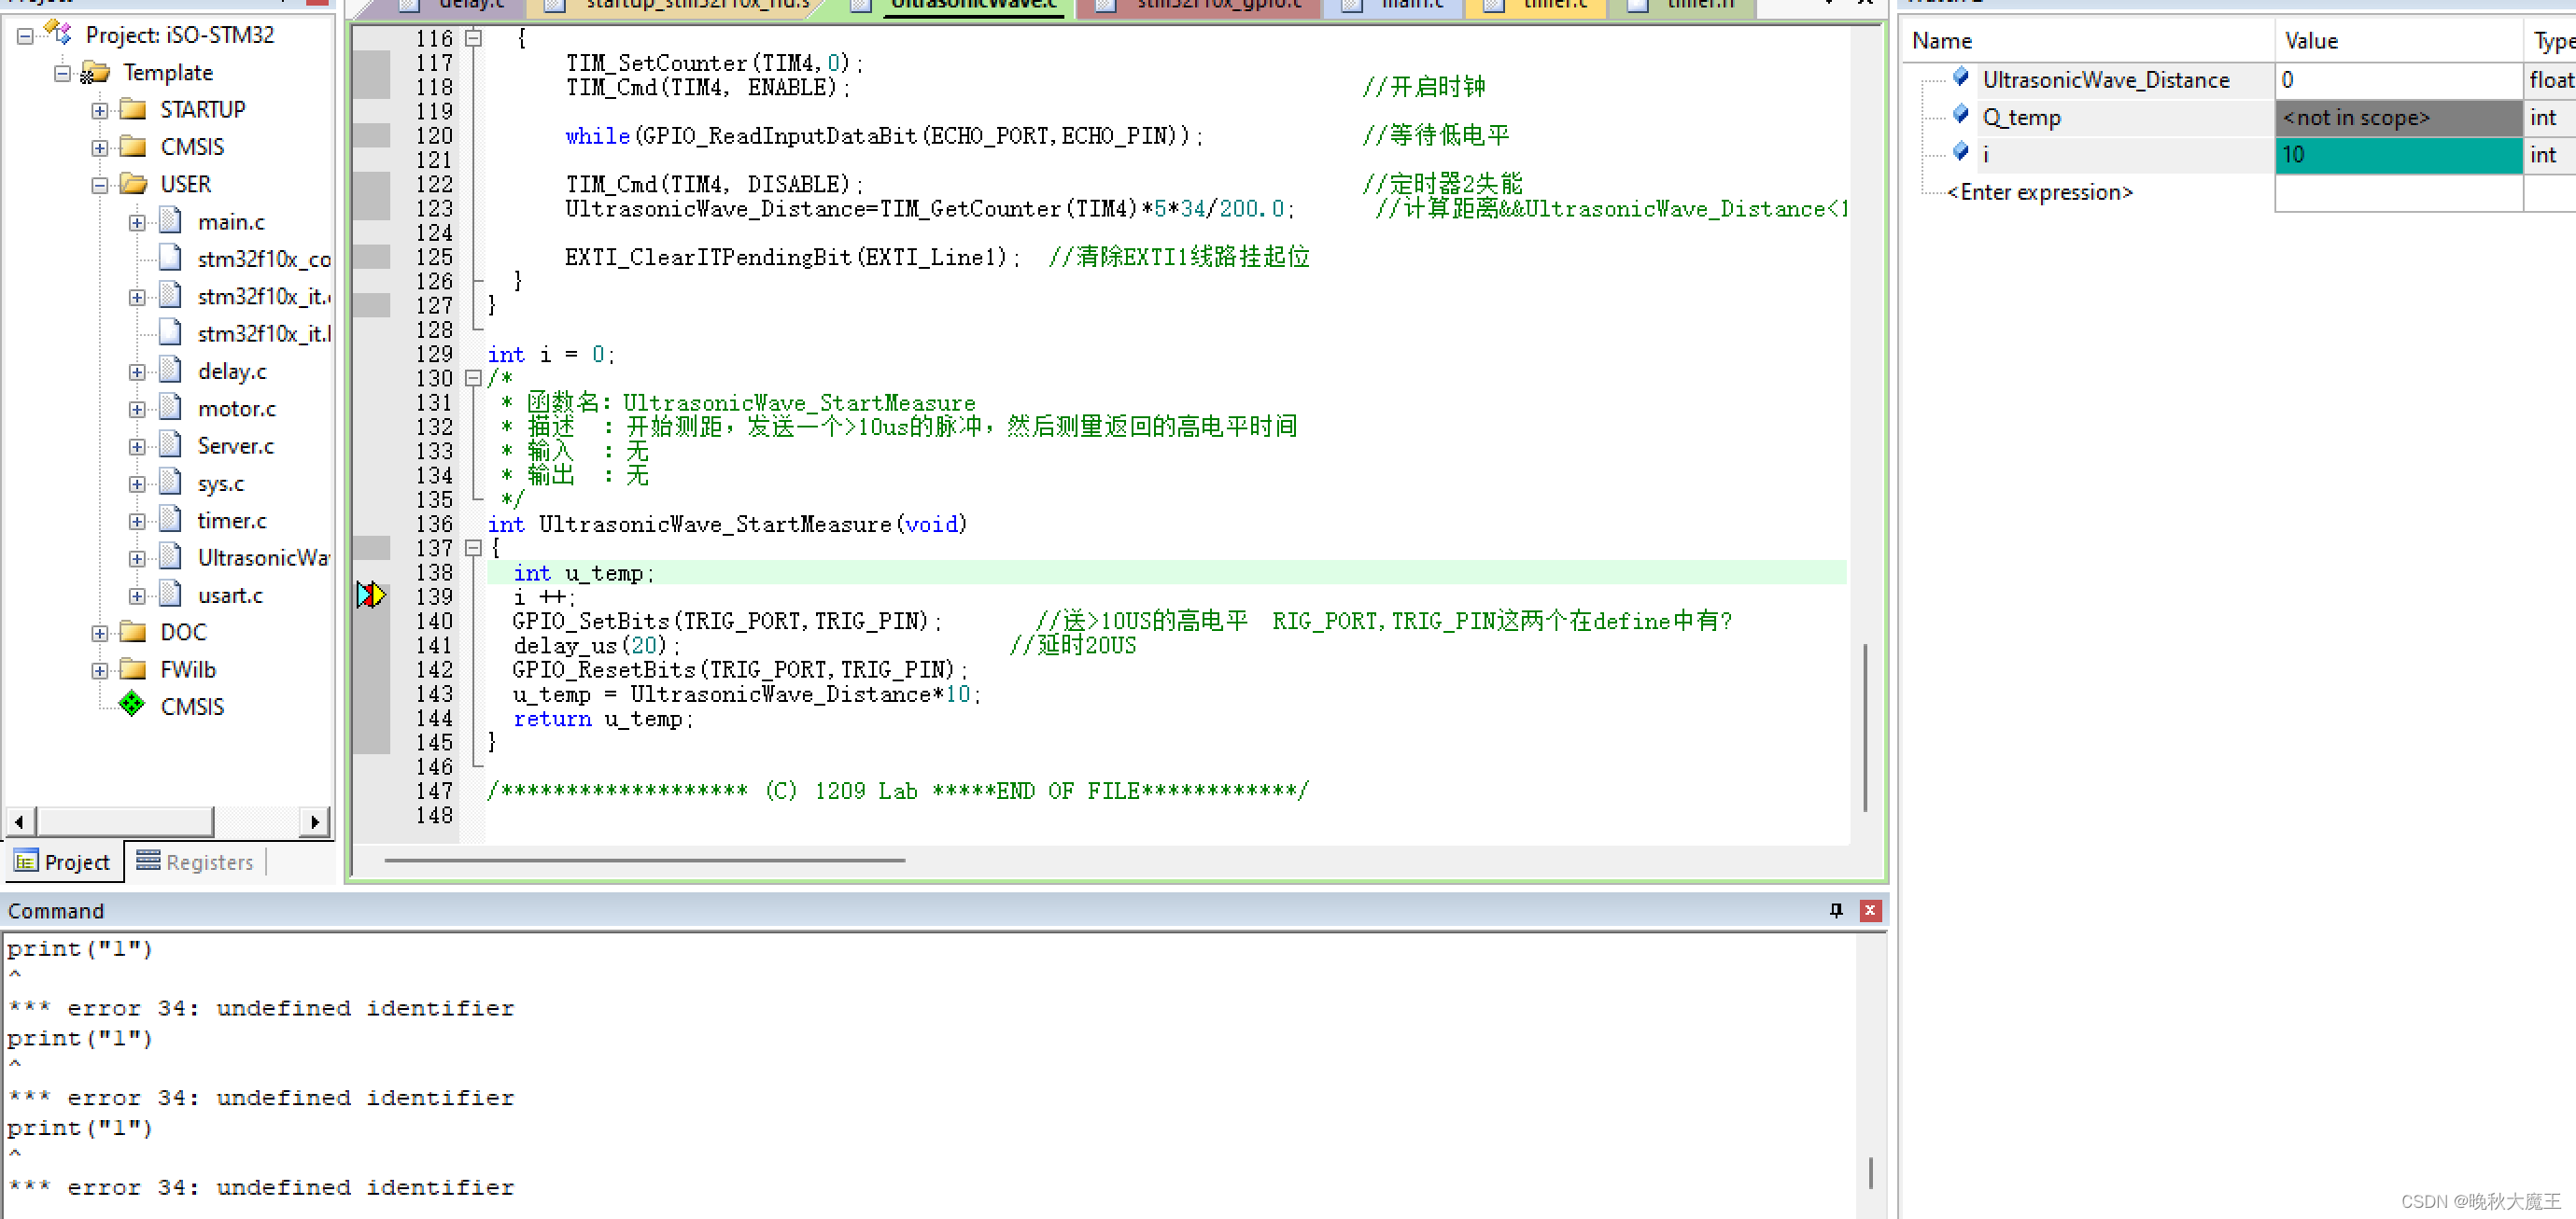2576x1219 pixels.
Task: Click the current execution arrow at line 139
Action: [x=371, y=595]
